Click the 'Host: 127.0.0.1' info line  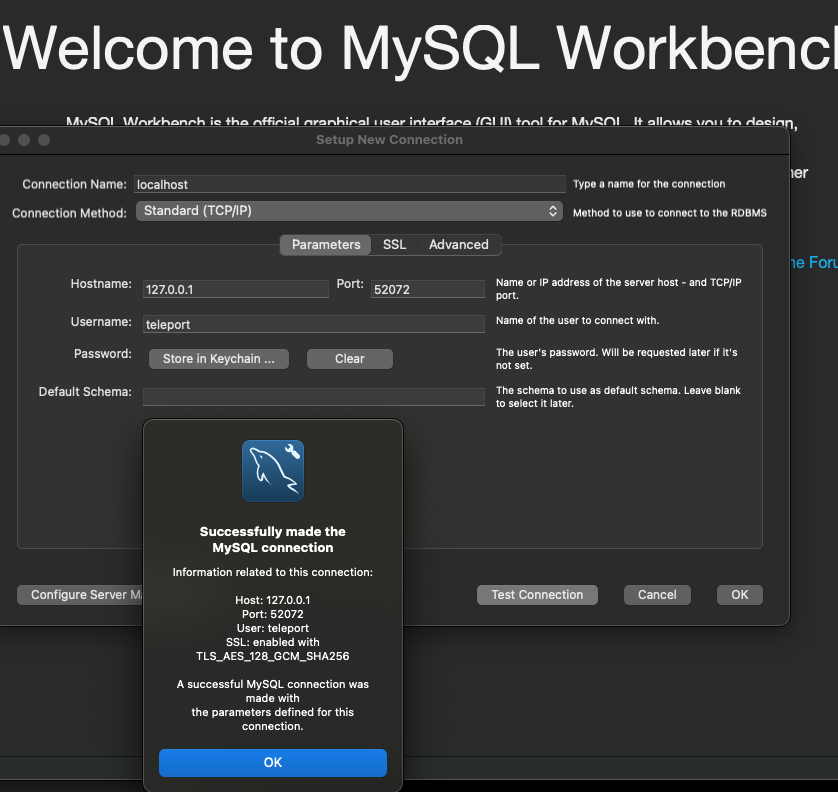[273, 600]
